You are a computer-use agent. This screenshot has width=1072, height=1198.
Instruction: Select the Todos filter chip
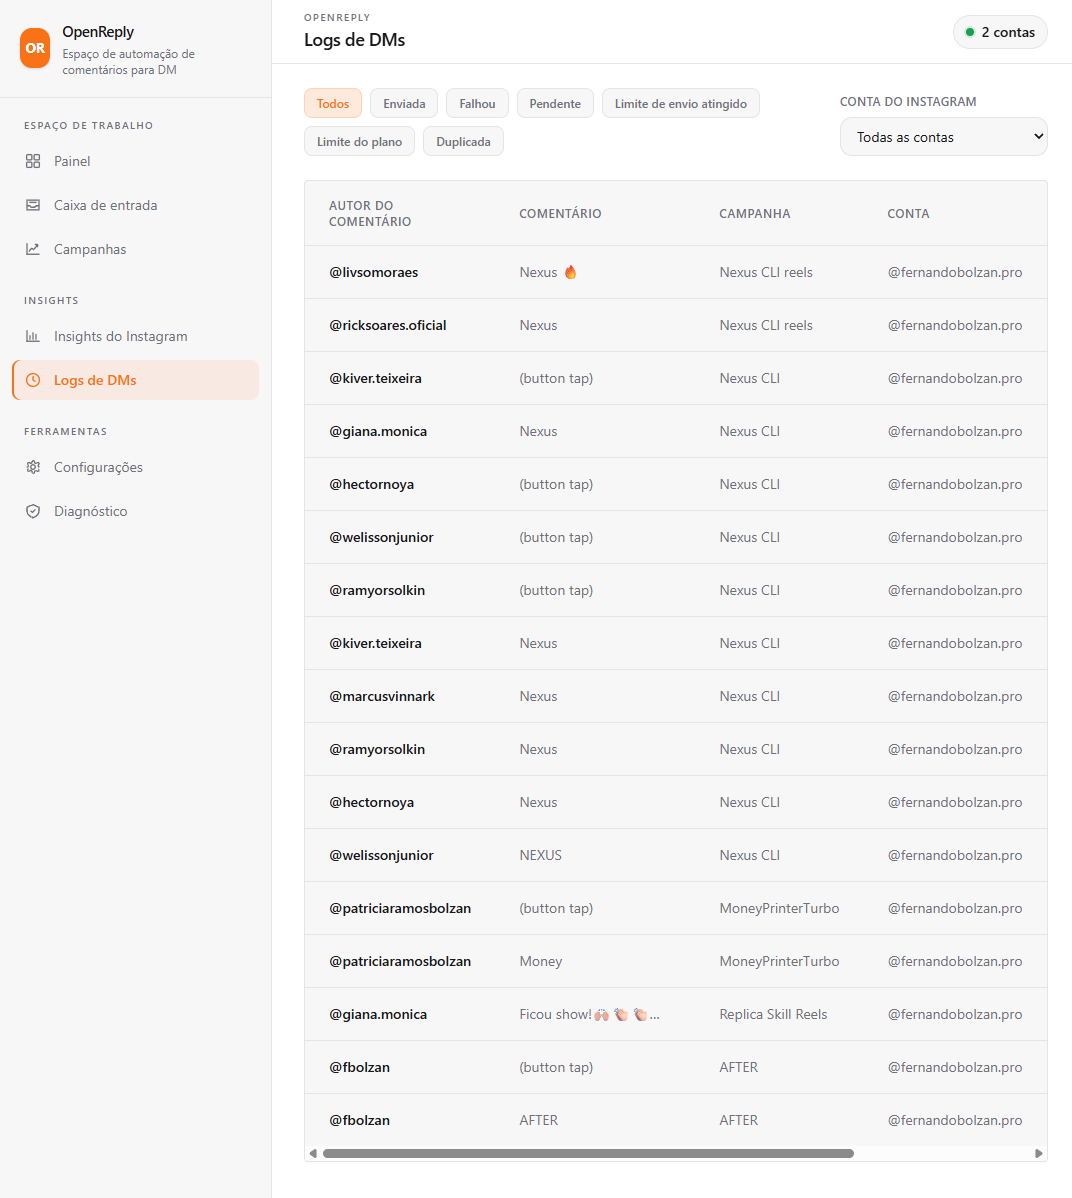coord(333,103)
